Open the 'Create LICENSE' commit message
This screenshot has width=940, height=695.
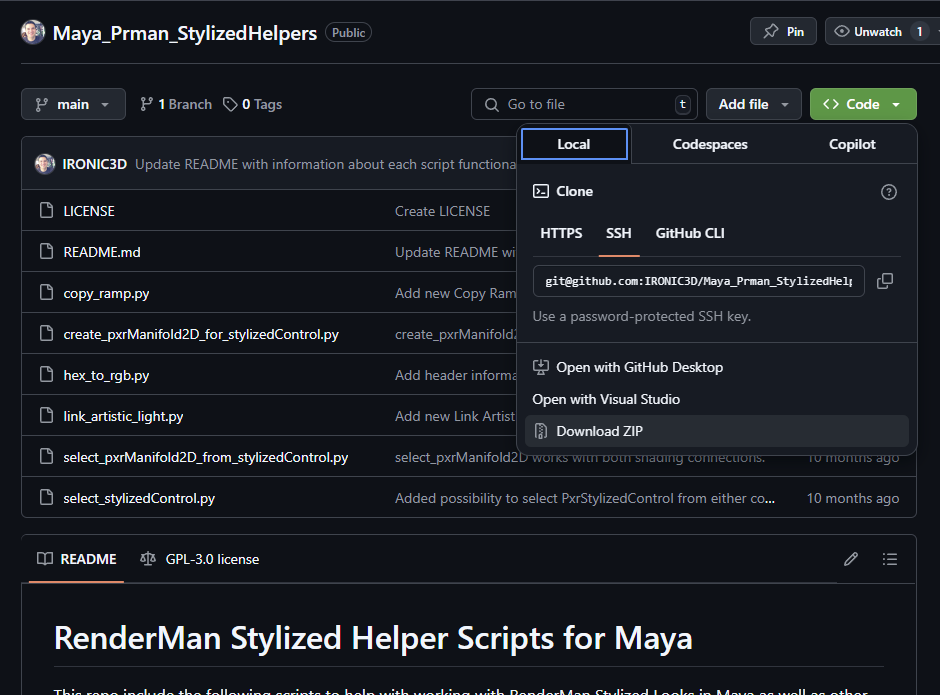[442, 211]
